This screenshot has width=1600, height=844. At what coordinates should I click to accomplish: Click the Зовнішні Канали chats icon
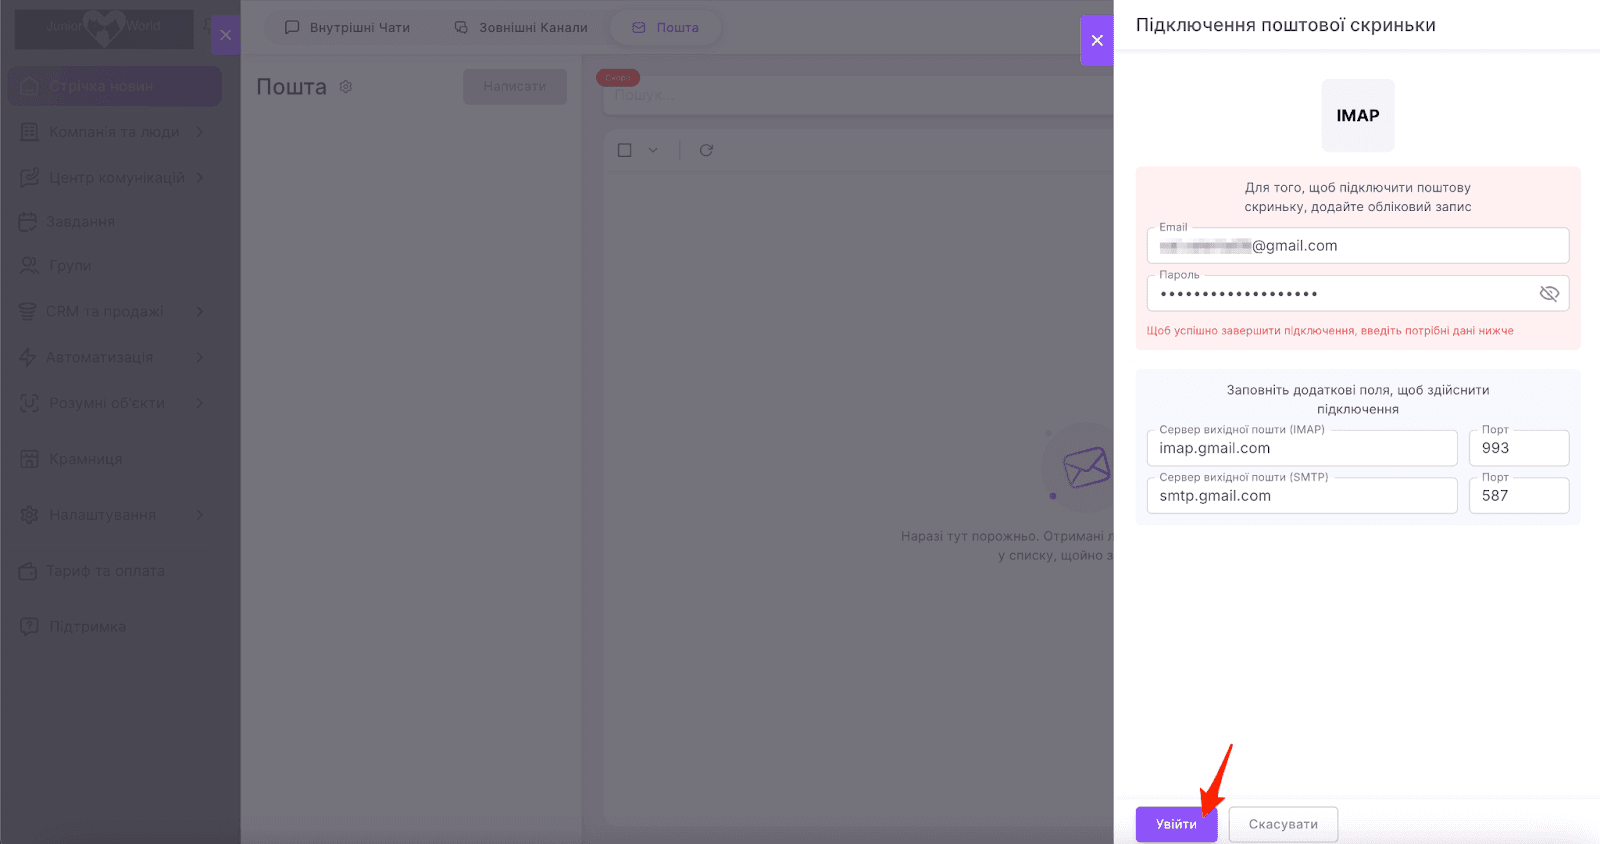461,28
